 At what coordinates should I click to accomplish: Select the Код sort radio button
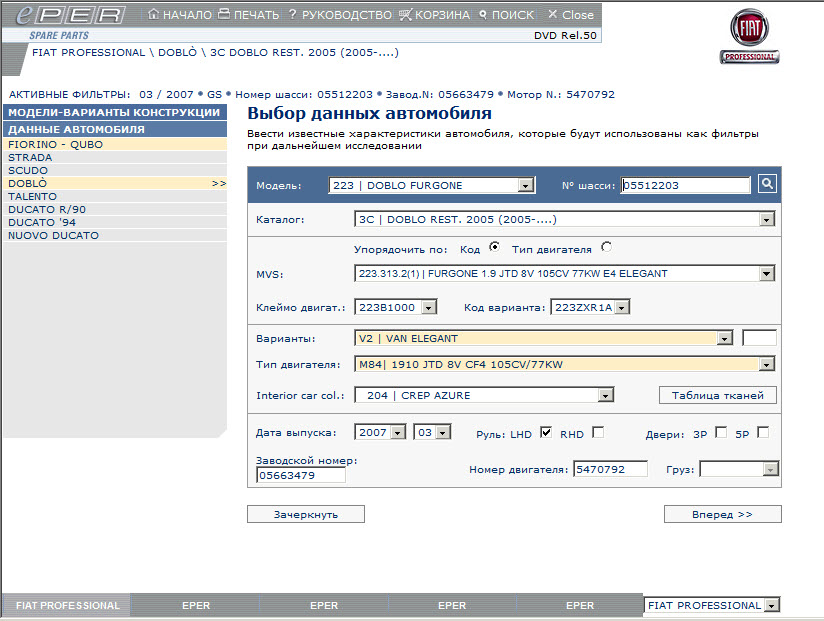click(x=494, y=248)
